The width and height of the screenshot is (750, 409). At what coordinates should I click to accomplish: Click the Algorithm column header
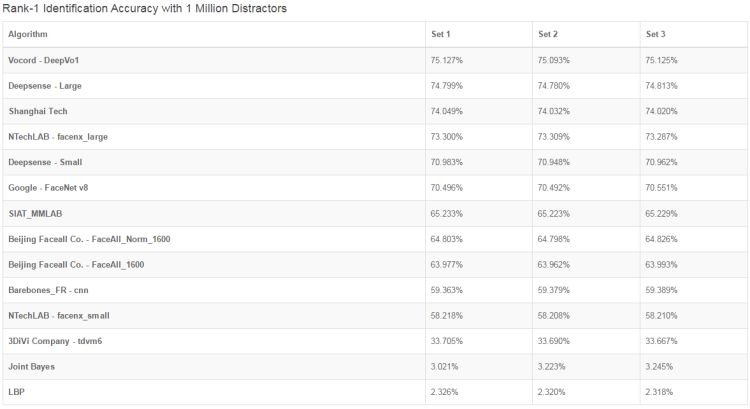click(28, 34)
